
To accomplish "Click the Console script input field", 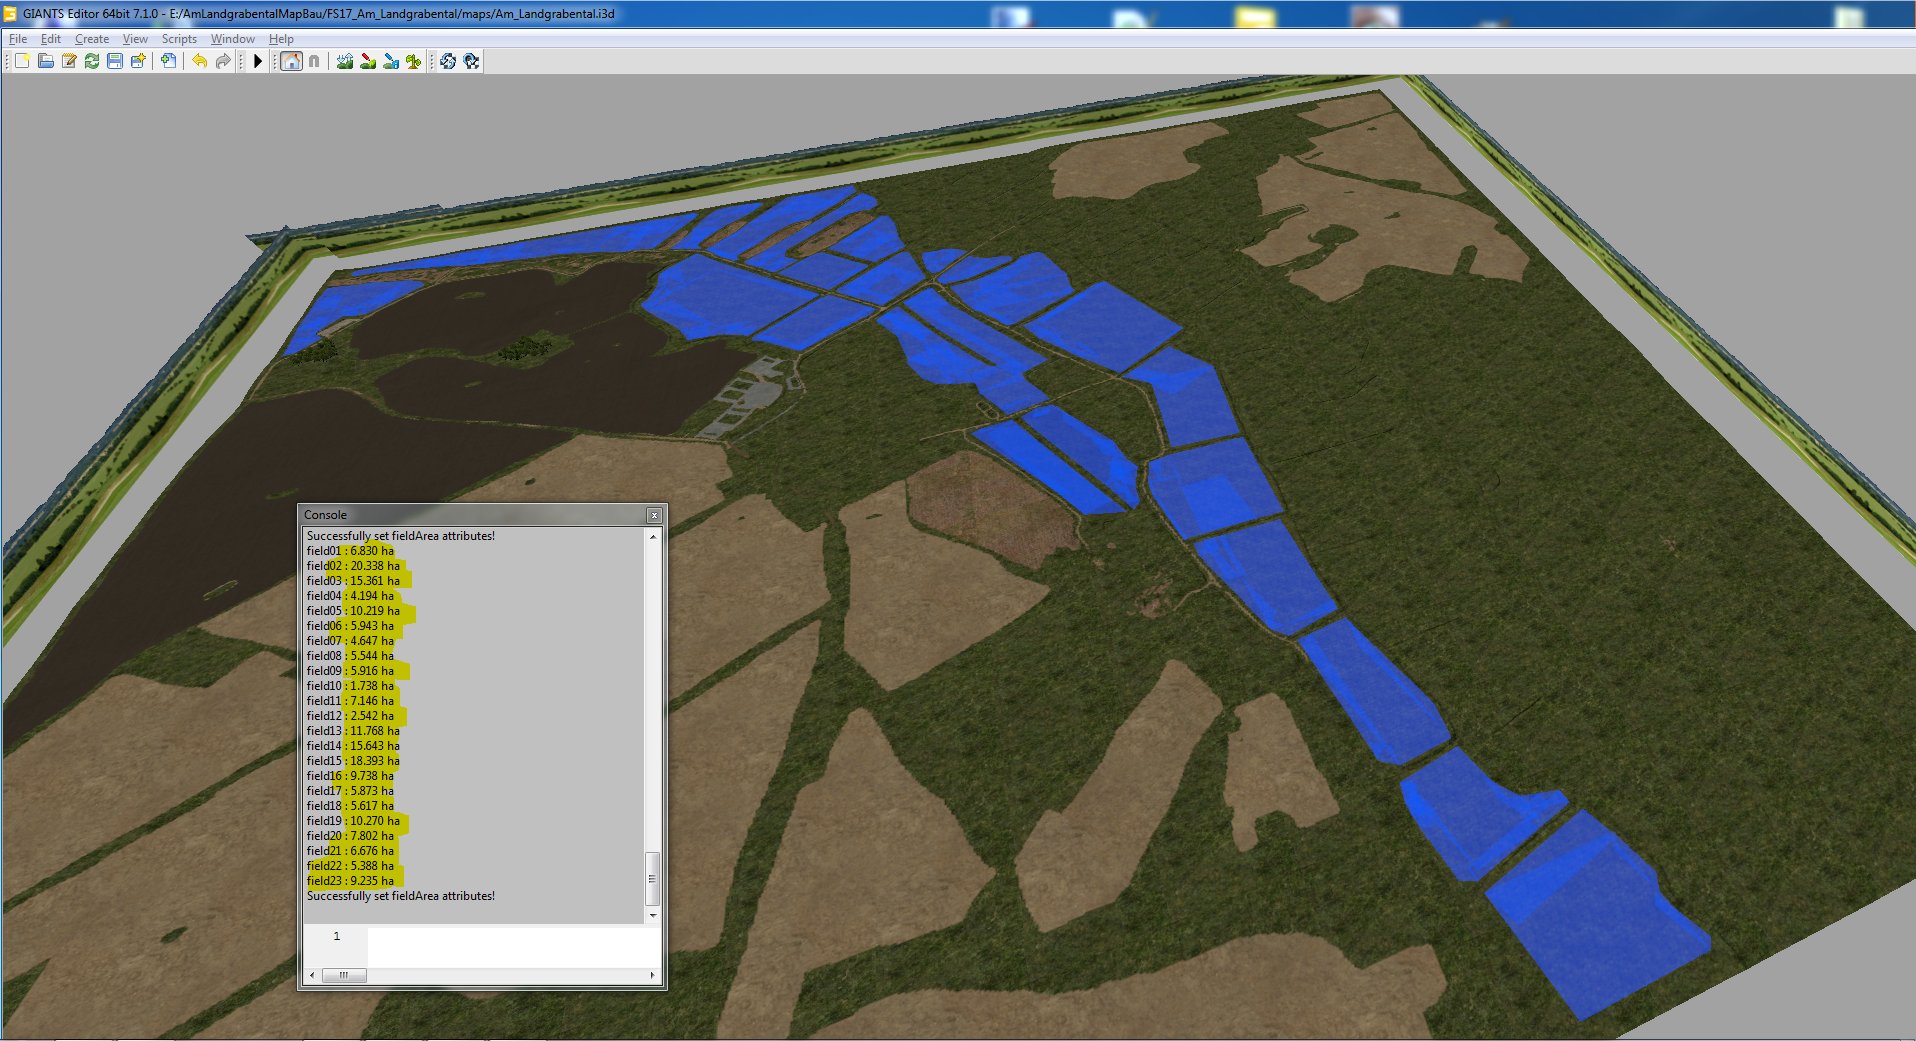I will [512, 946].
